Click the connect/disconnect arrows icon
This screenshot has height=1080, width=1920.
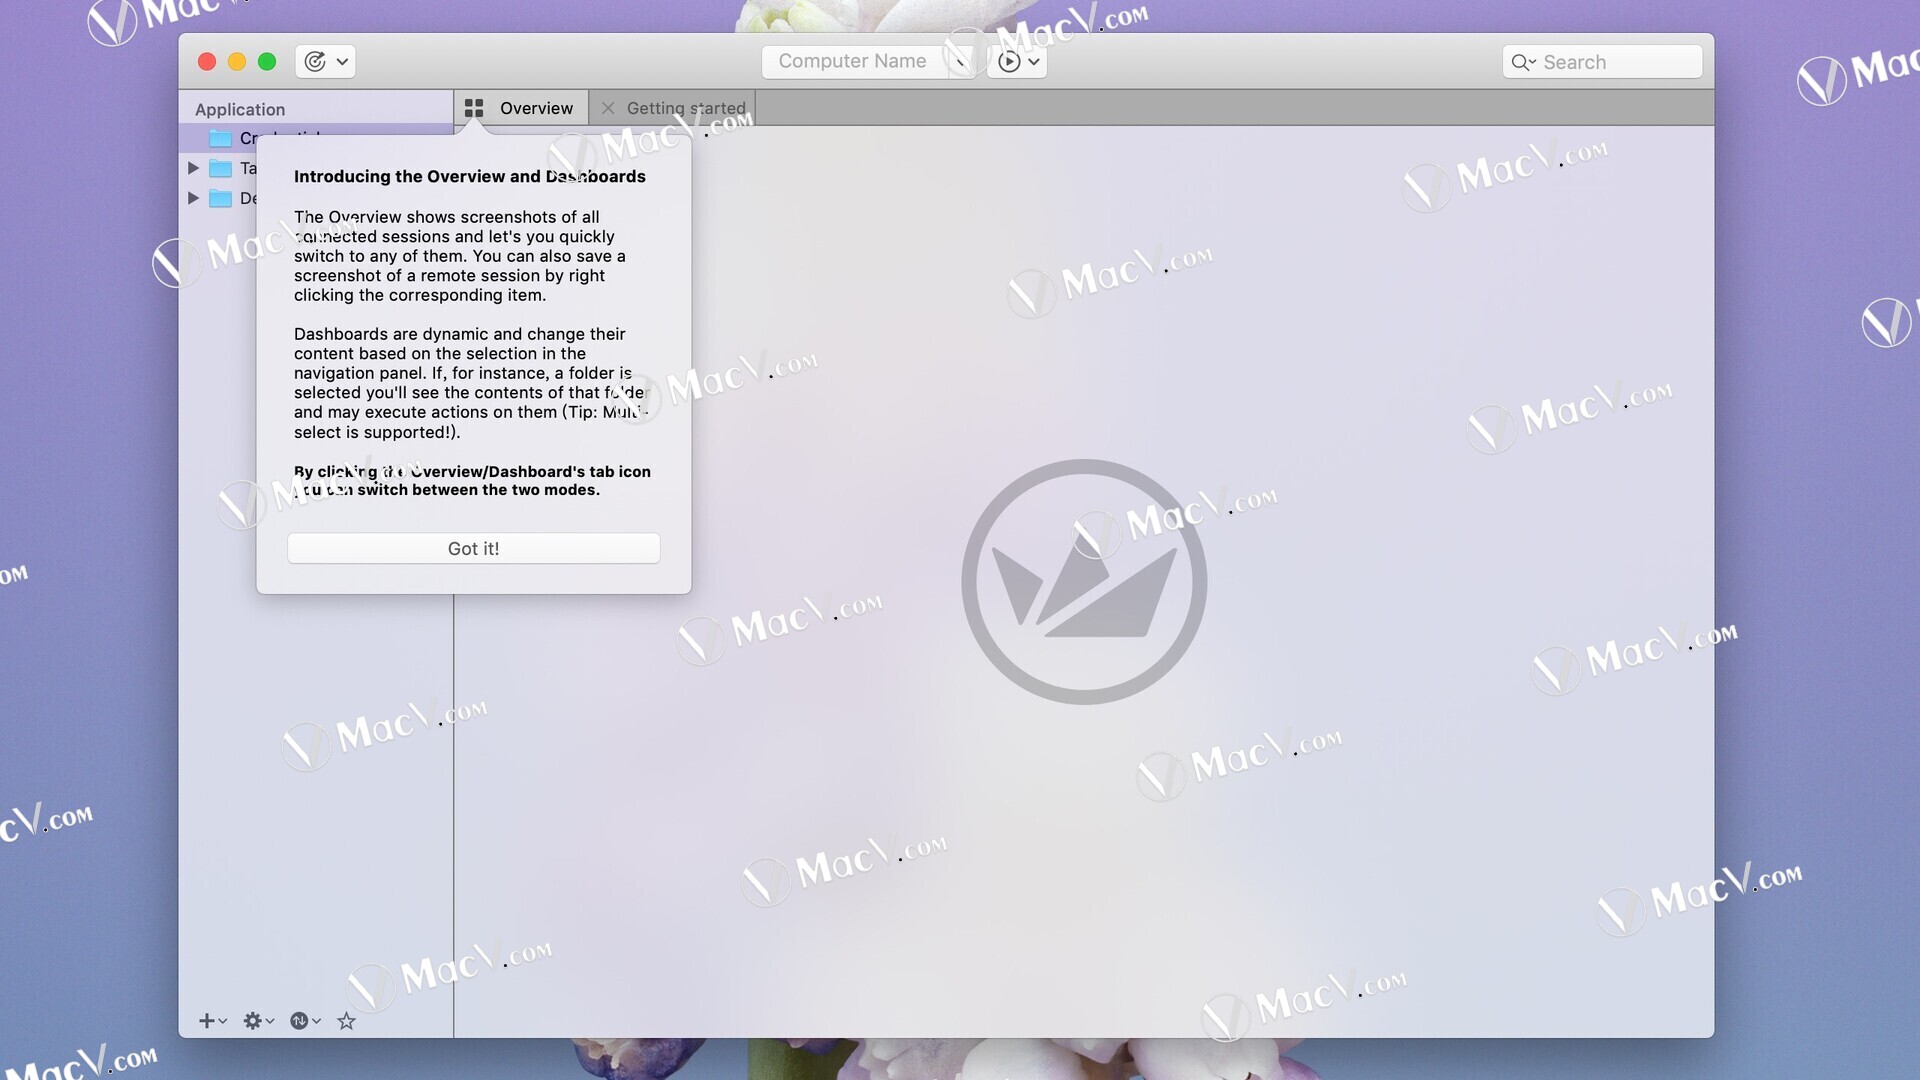[x=300, y=1021]
